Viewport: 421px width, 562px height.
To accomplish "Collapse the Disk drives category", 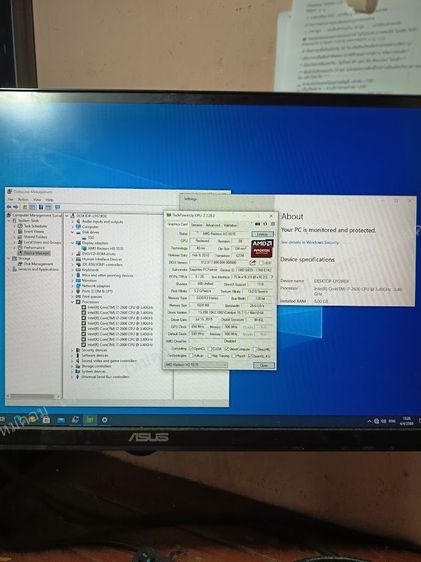I will pyautogui.click(x=73, y=232).
